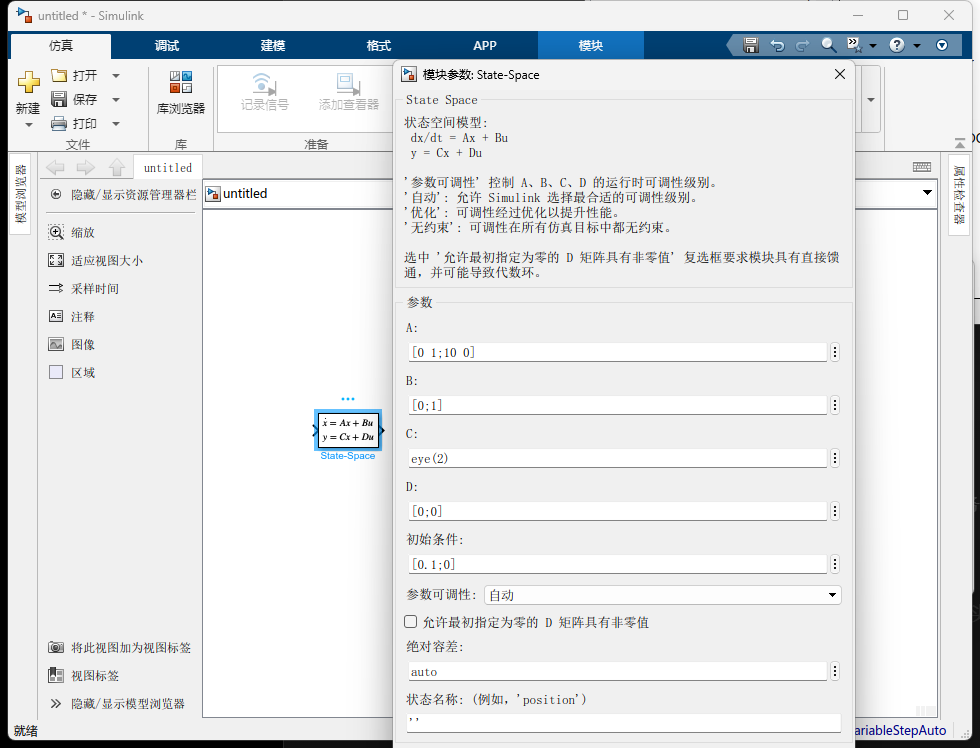Open the model path dropdown arrow at right
Screen dimensions: 980x748
tap(928, 192)
